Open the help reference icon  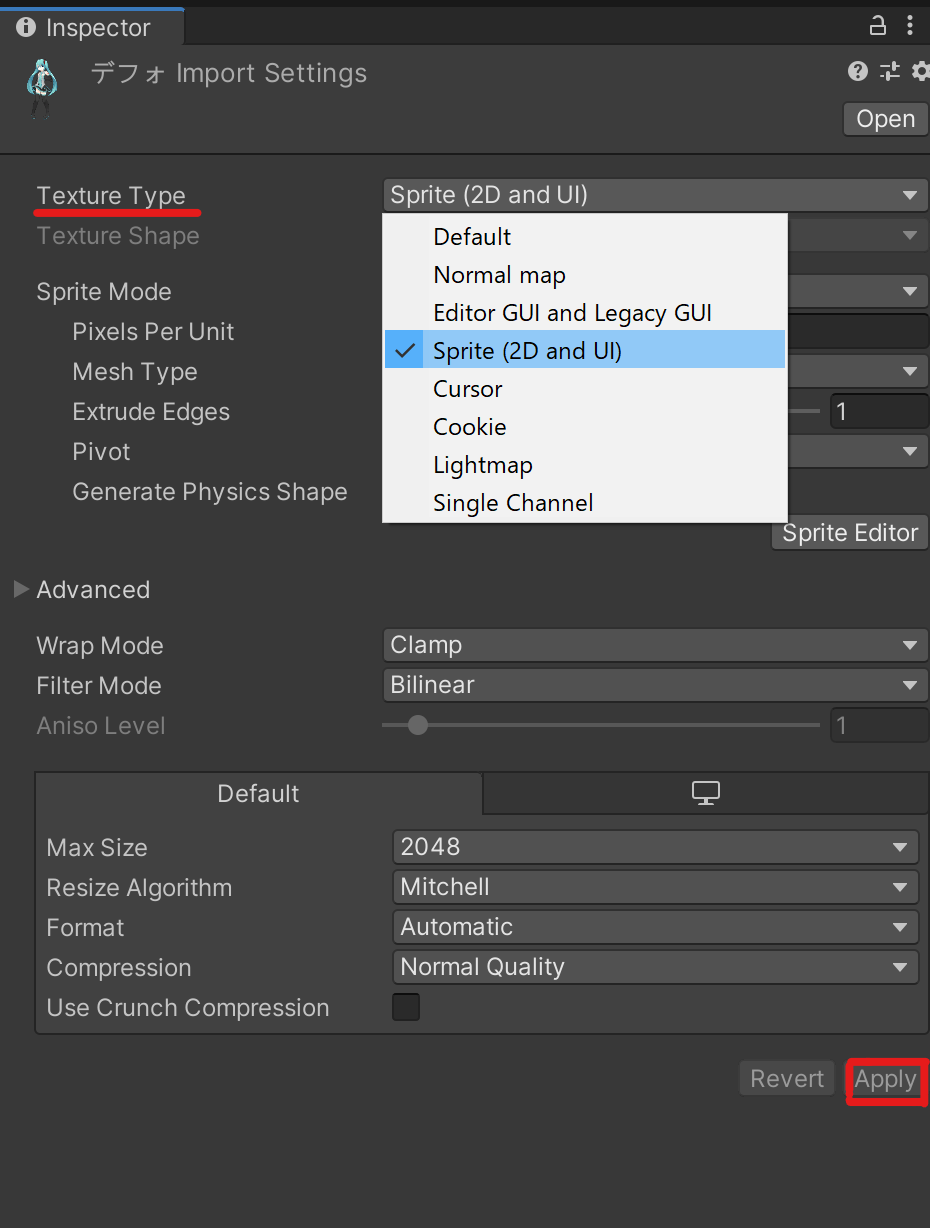click(857, 71)
